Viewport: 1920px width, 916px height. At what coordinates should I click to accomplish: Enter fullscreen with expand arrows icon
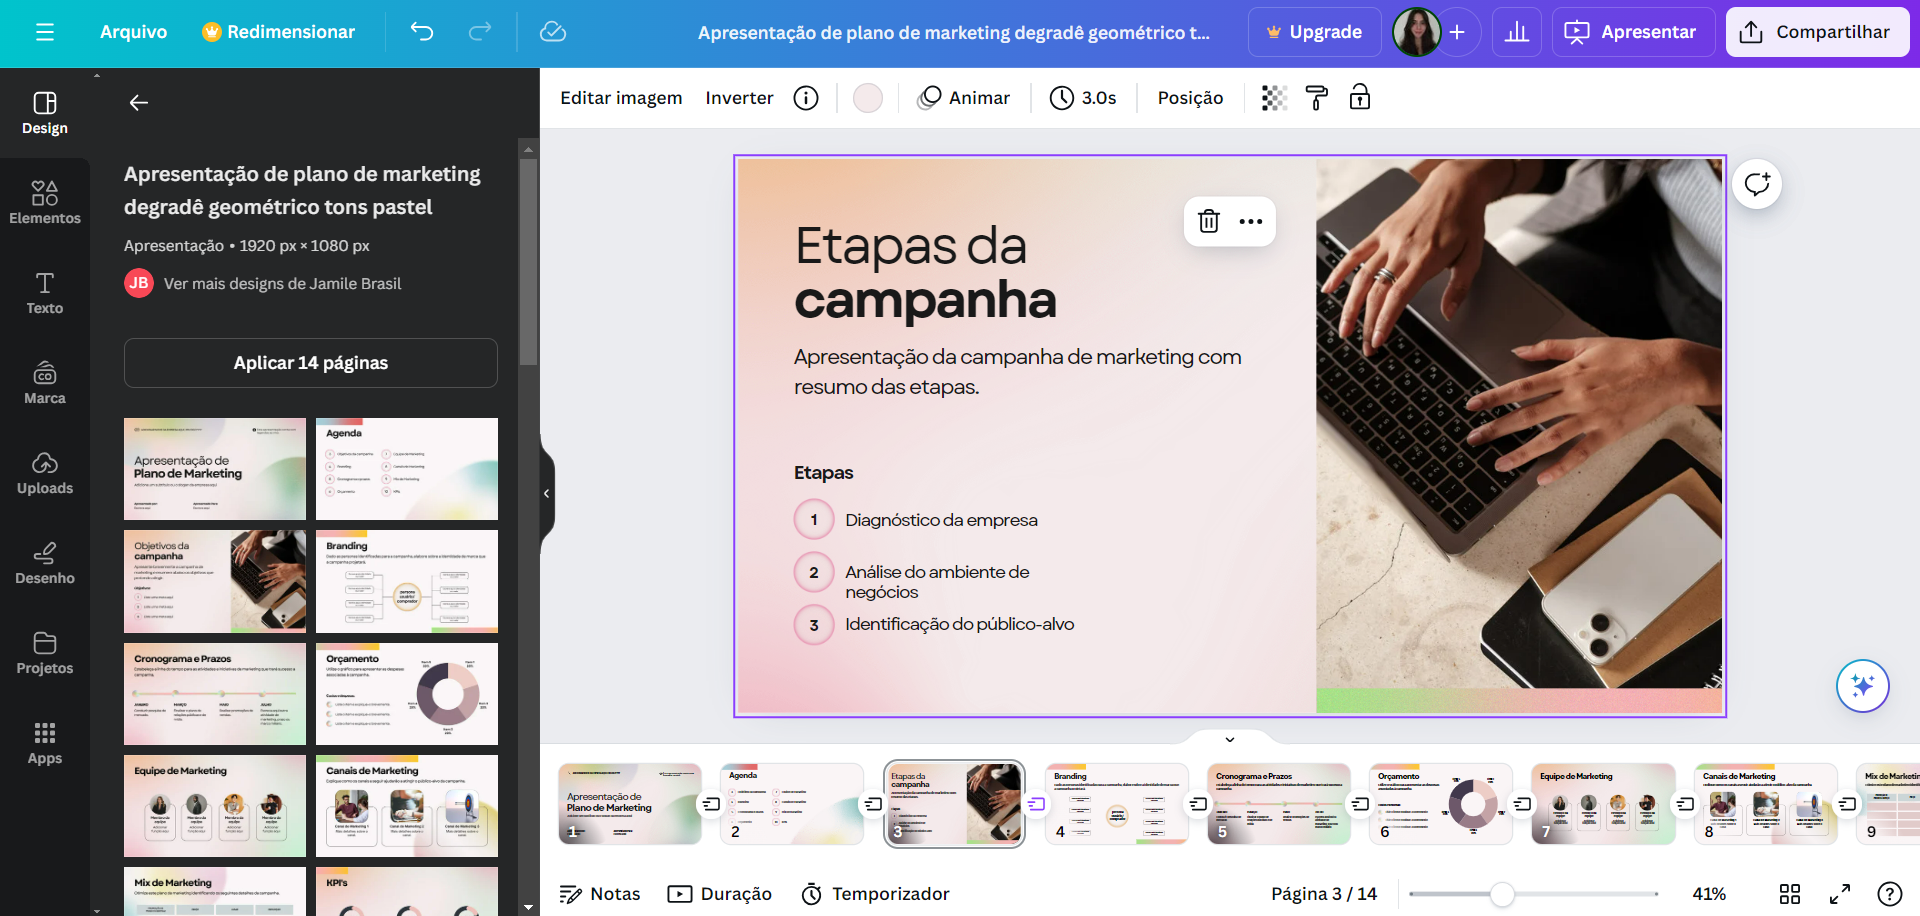pyautogui.click(x=1840, y=894)
